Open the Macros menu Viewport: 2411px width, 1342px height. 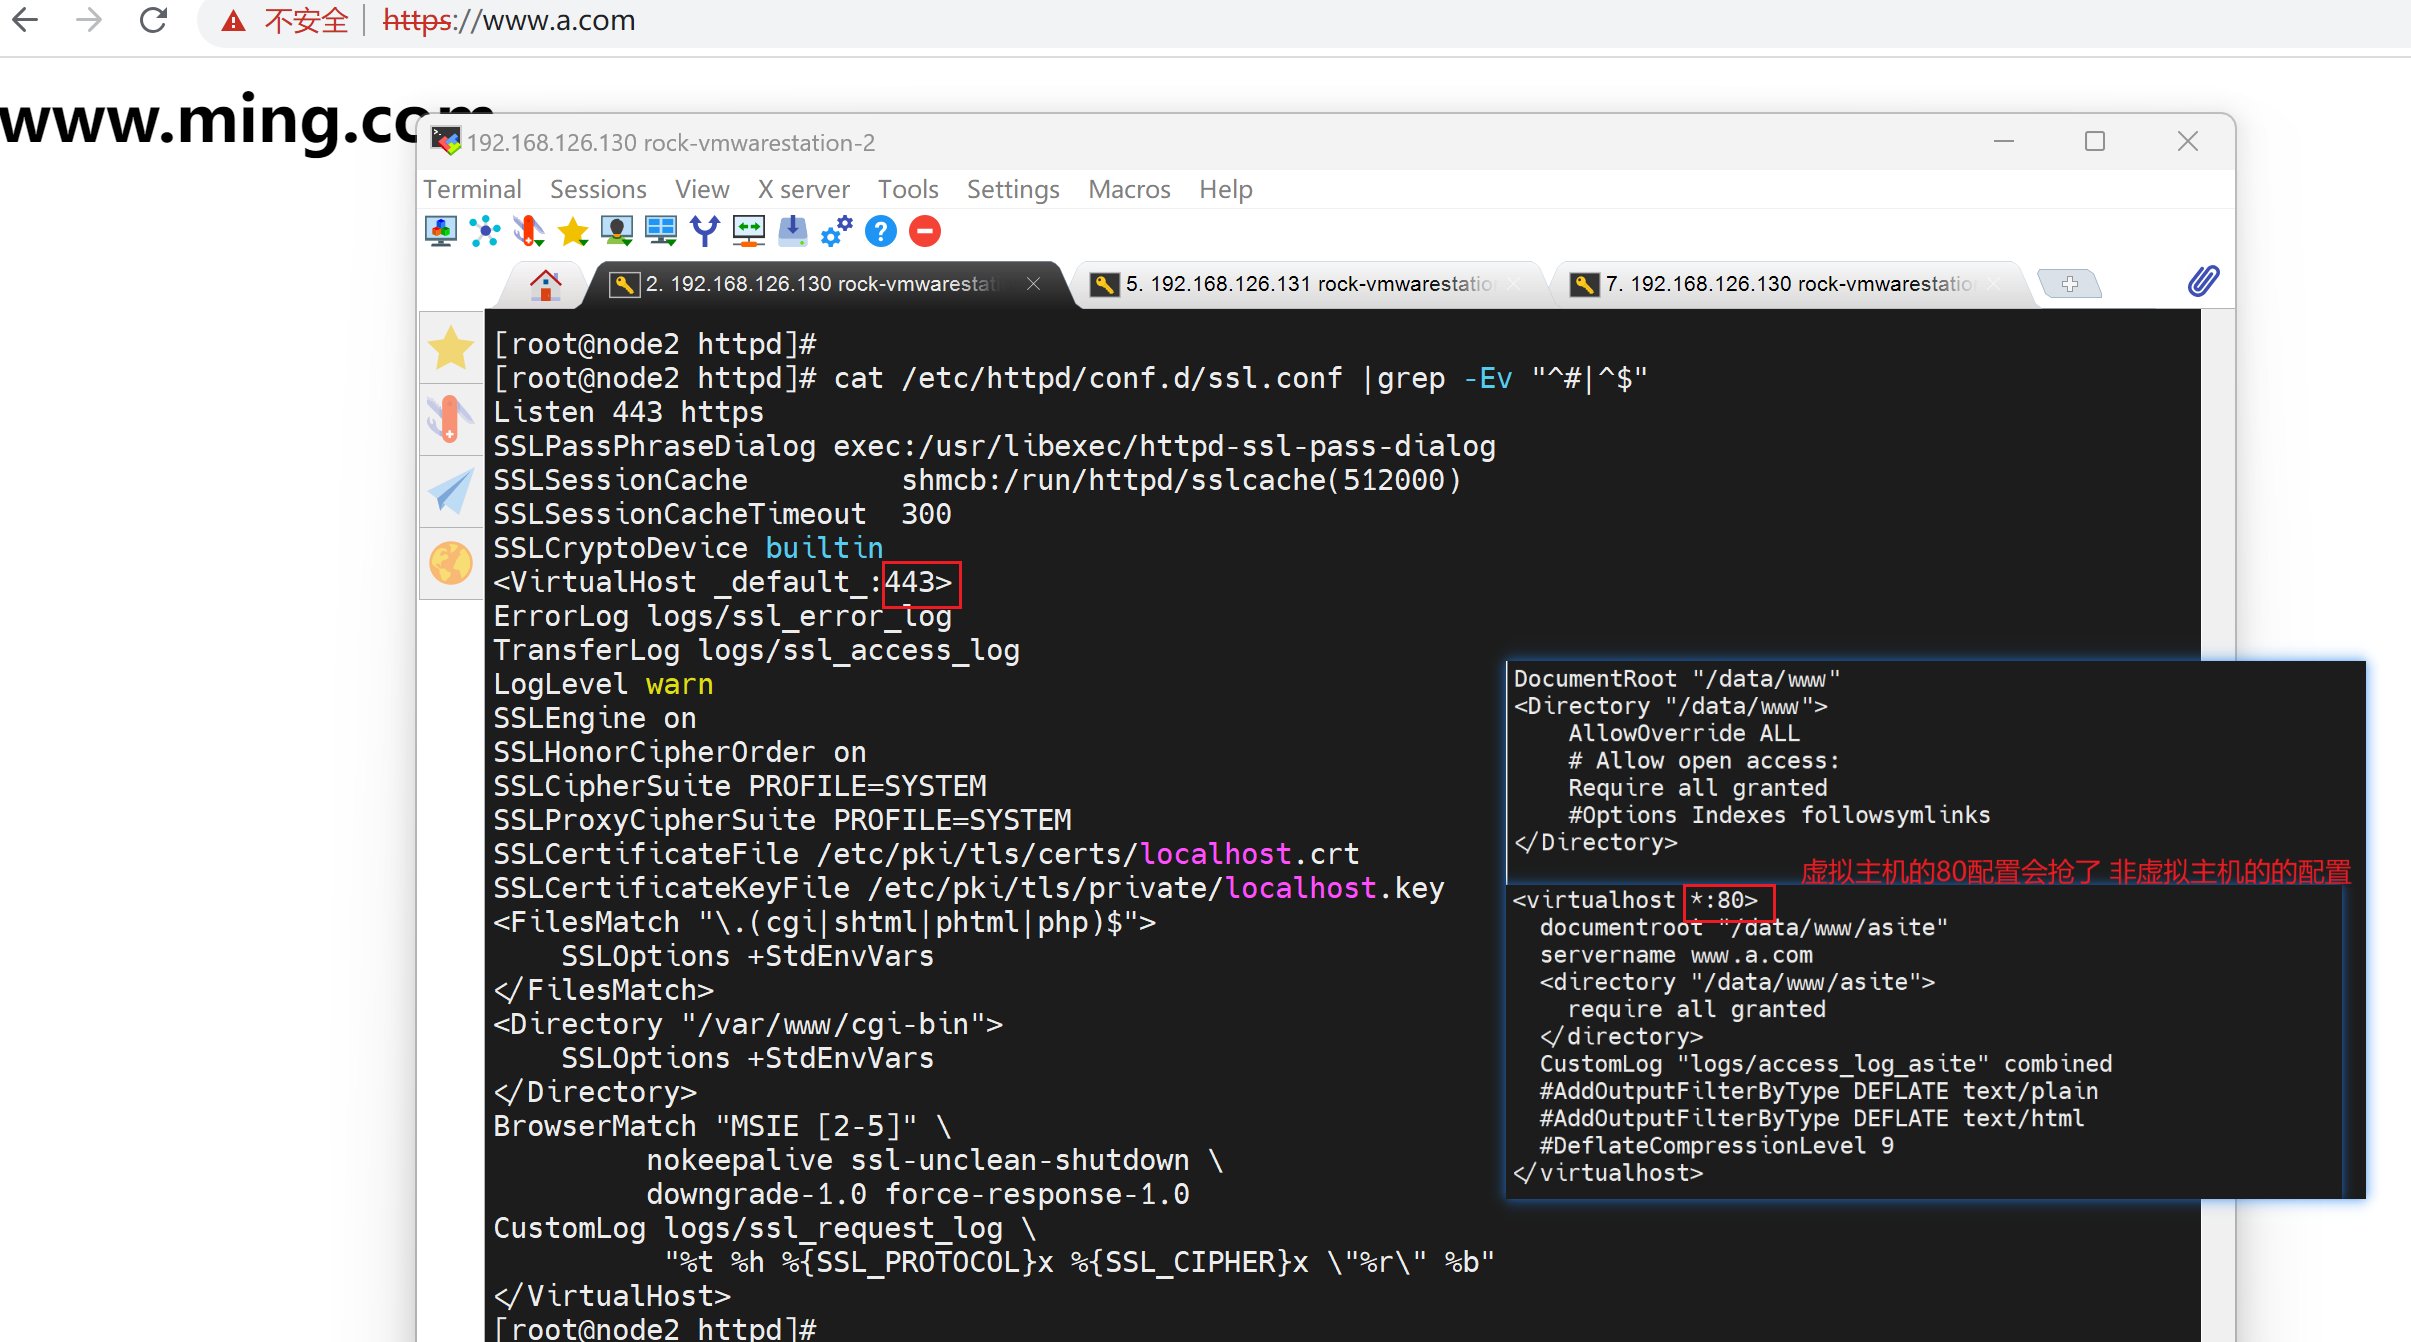click(1129, 189)
